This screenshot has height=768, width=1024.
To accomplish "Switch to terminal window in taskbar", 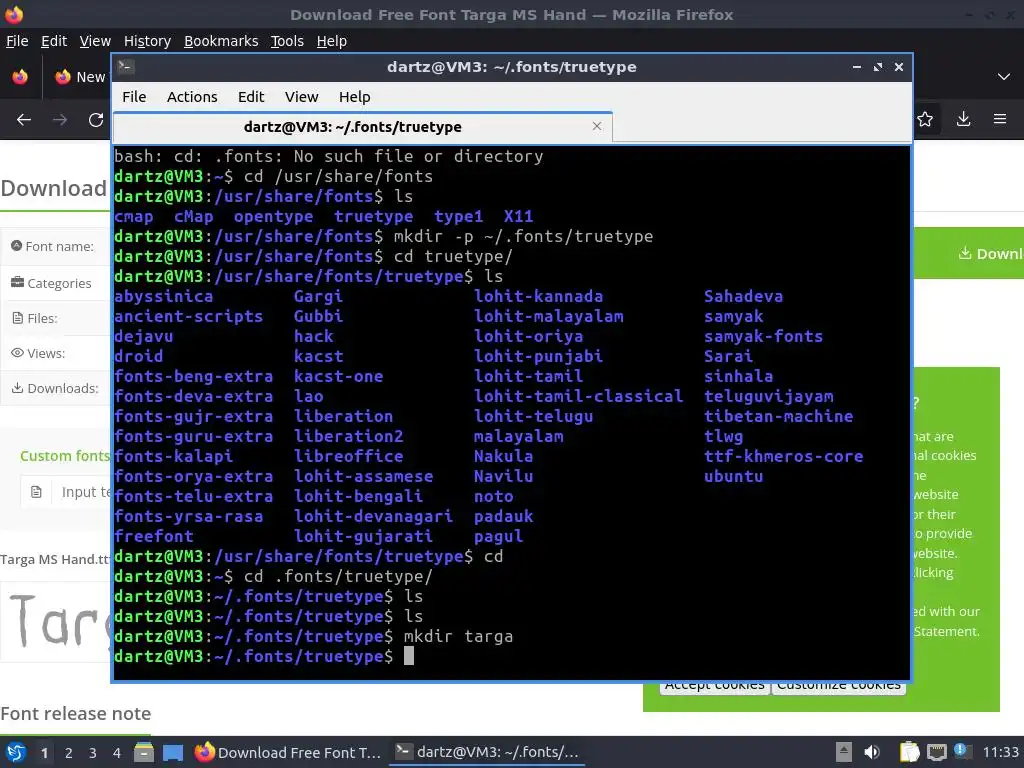I will point(487,752).
